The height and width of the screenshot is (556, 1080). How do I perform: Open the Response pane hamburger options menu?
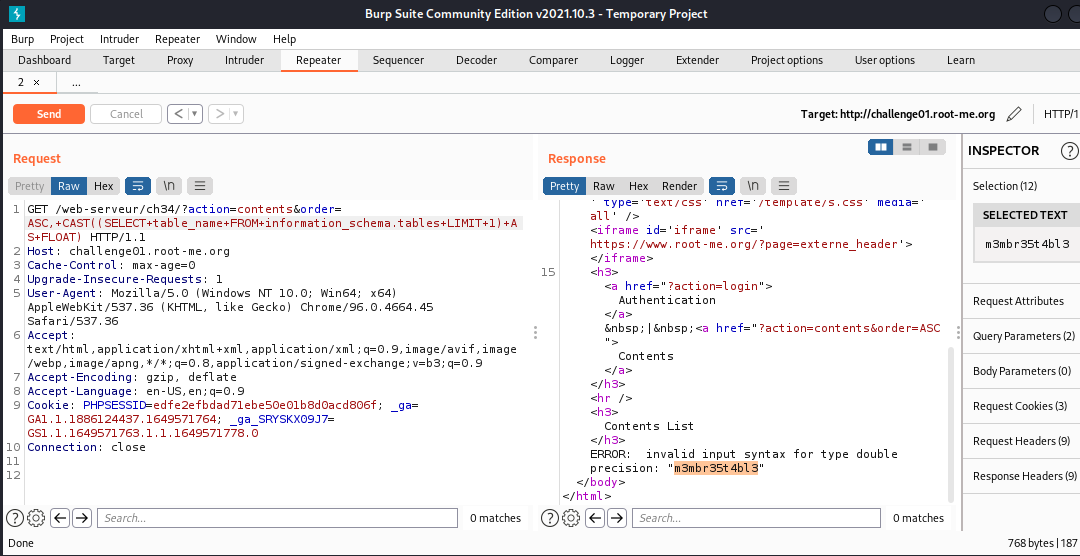(x=784, y=185)
